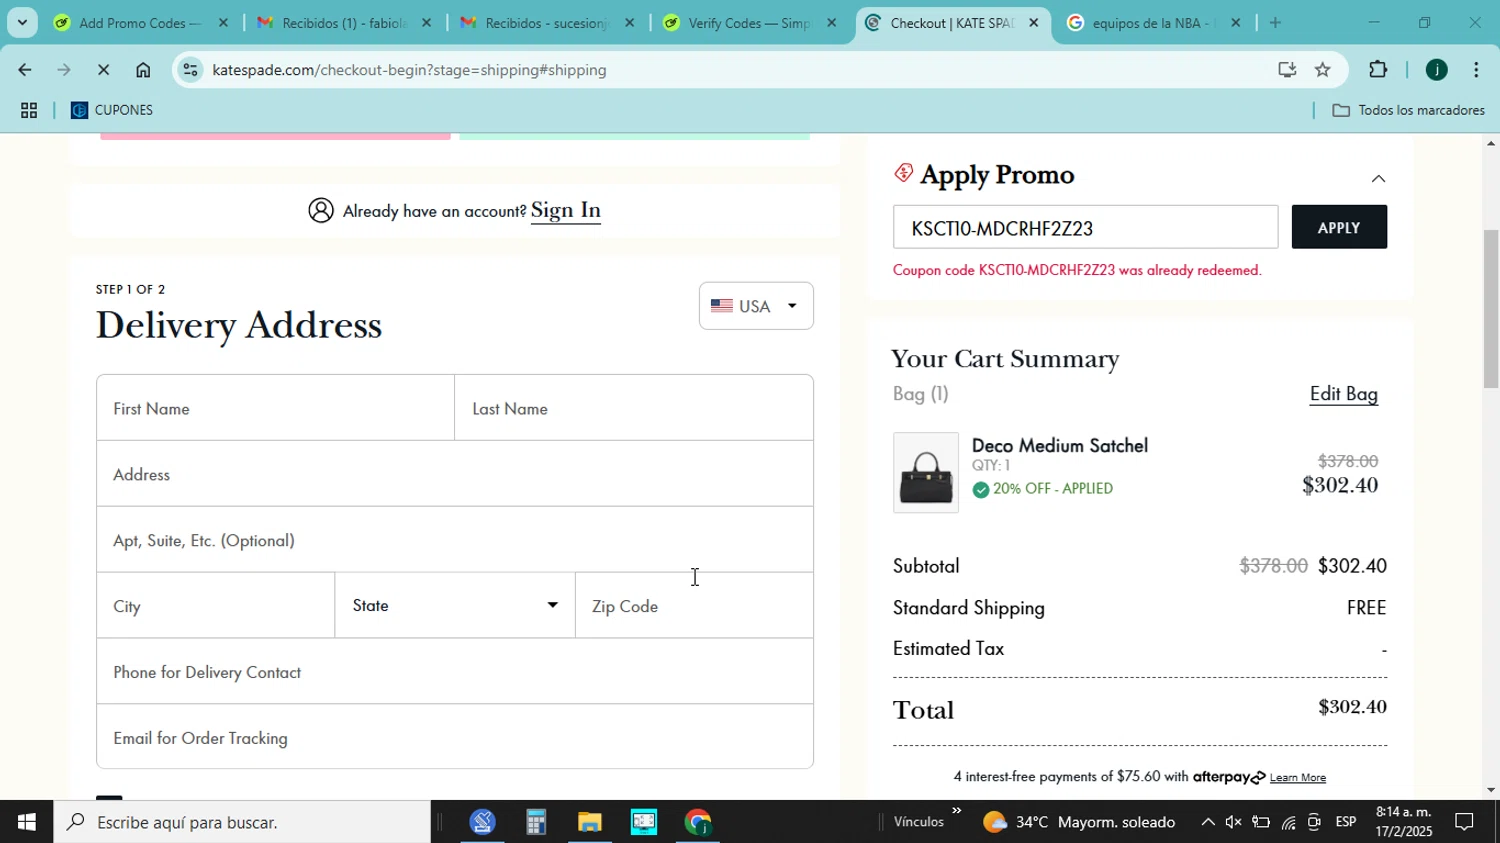
Task: Open the blue app icon on the taskbar, left of Calculator
Action: point(483,822)
